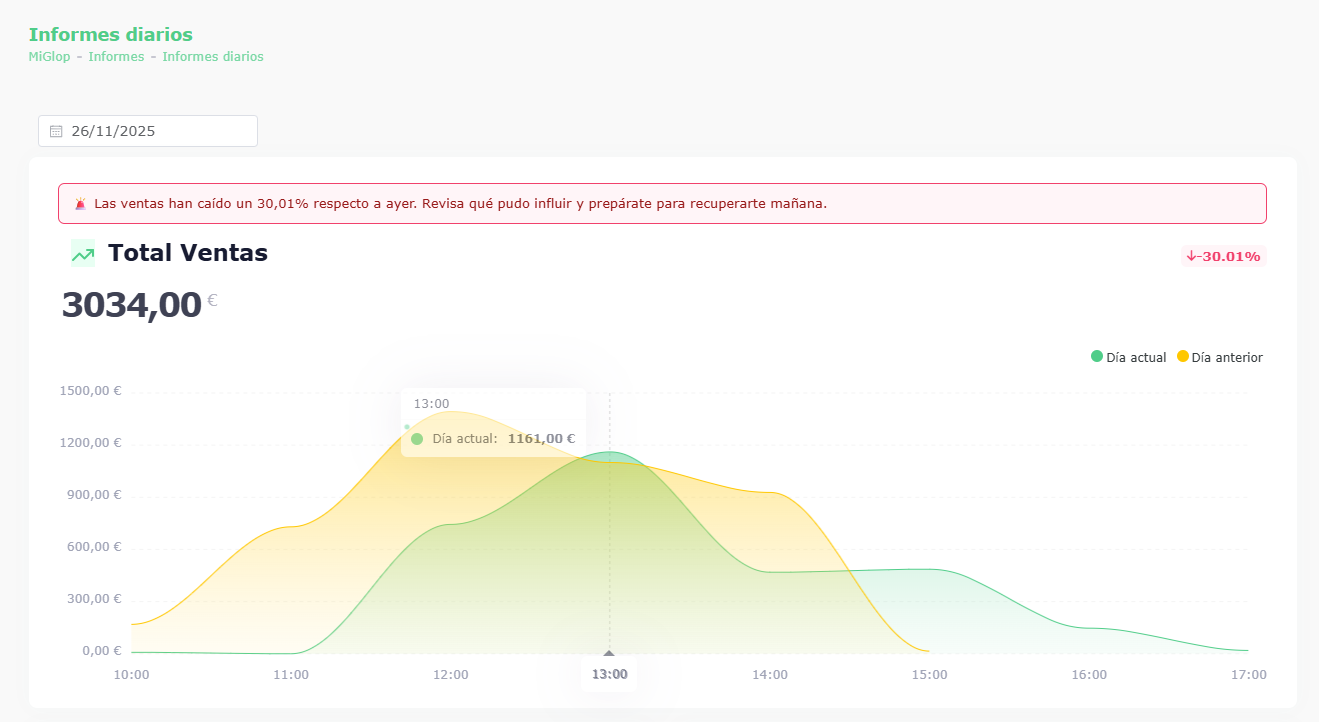Screen dimensions: 1319x722
Task: Toggle the Día actual series in the legend
Action: pyautogui.click(x=1129, y=357)
